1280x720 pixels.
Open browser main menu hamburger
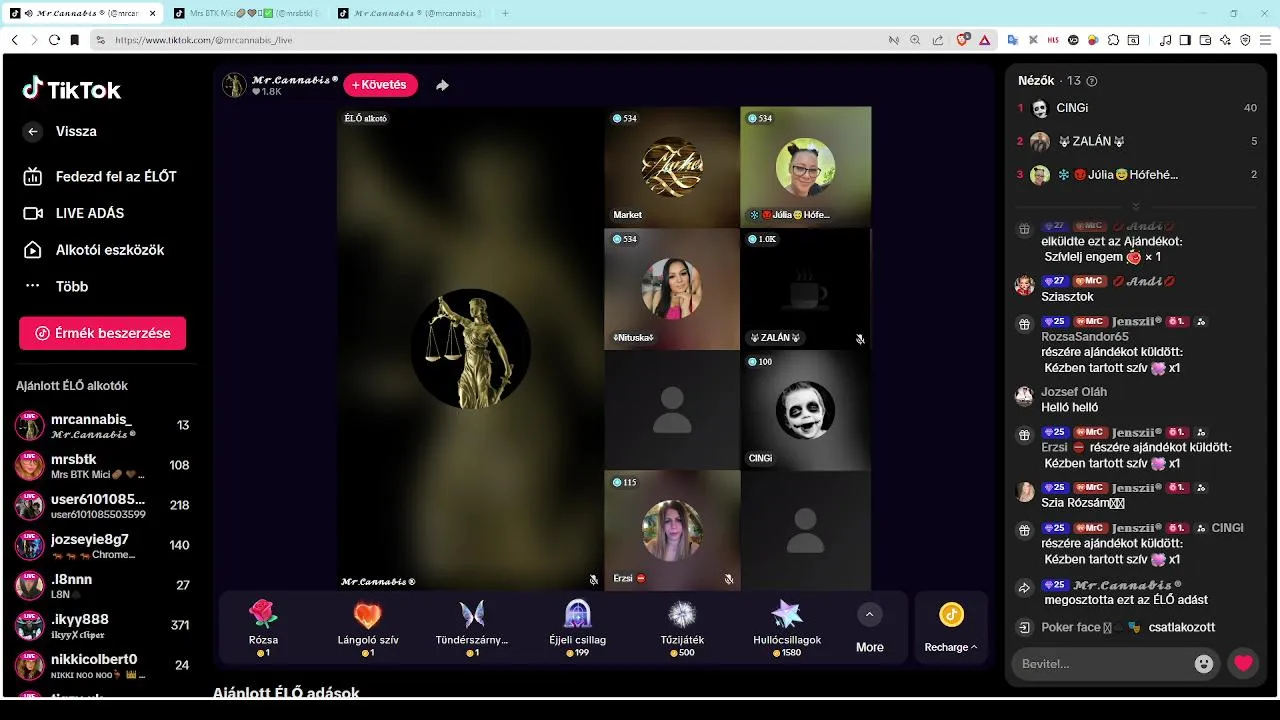point(1265,40)
